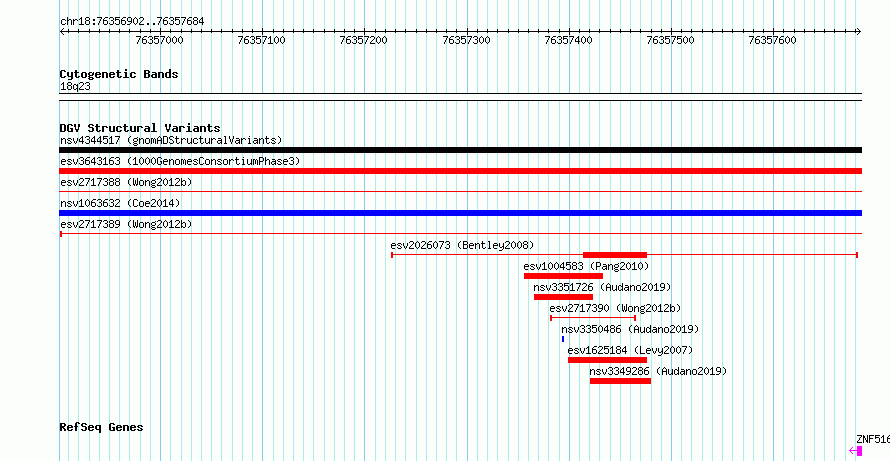Click the esv2717388 (Wong2012b) label
This screenshot has height=461, width=890.
tap(126, 182)
